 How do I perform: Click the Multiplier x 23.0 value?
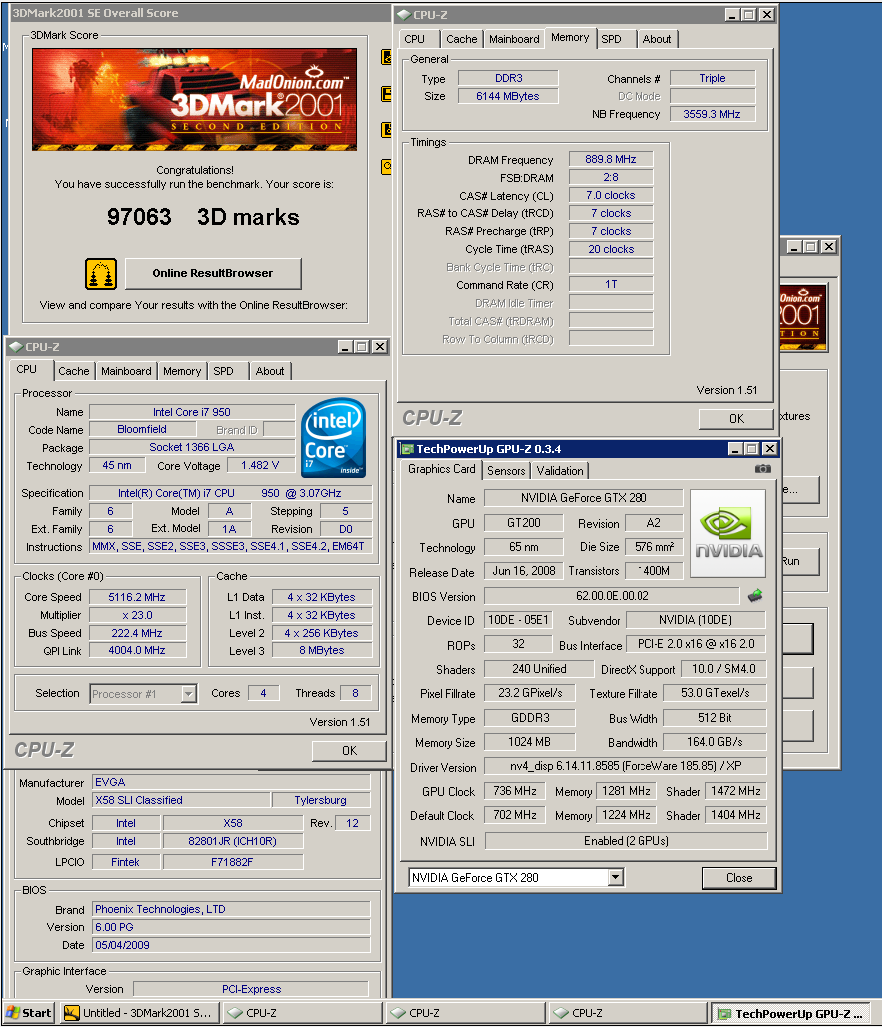click(138, 616)
